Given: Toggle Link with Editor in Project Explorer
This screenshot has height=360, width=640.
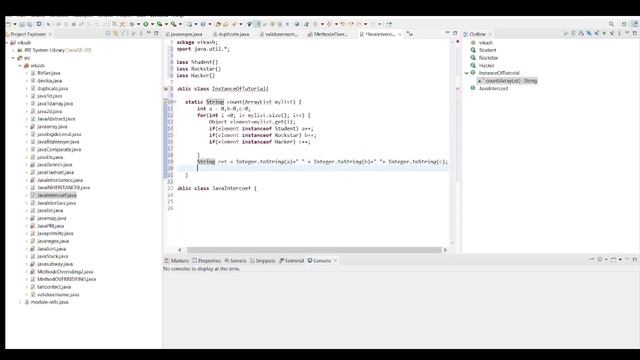Looking at the screenshot, I should pyautogui.click(x=116, y=33).
